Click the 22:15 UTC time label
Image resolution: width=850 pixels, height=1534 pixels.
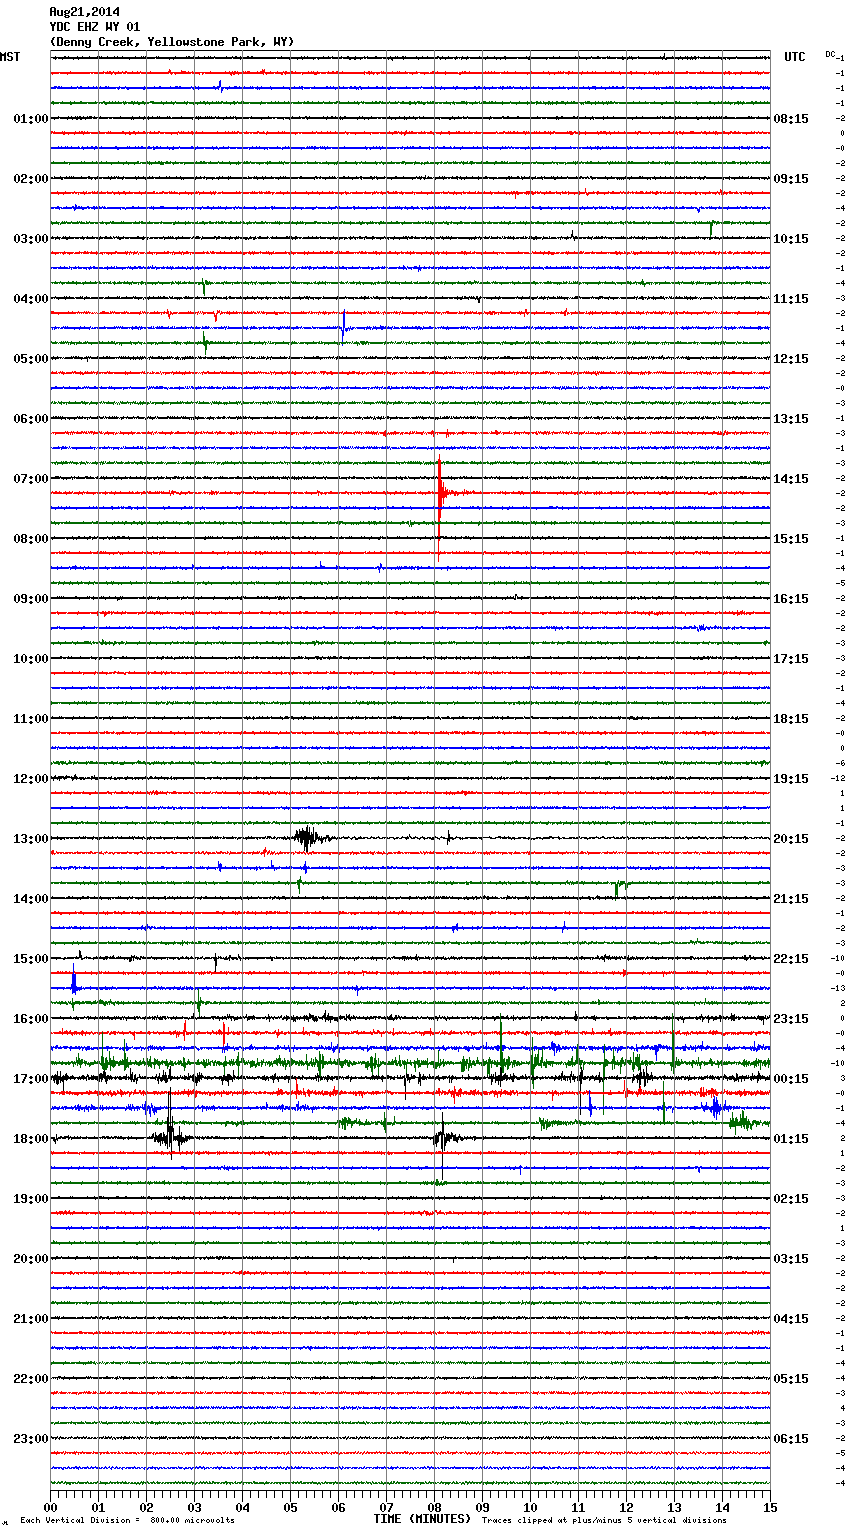[791, 959]
